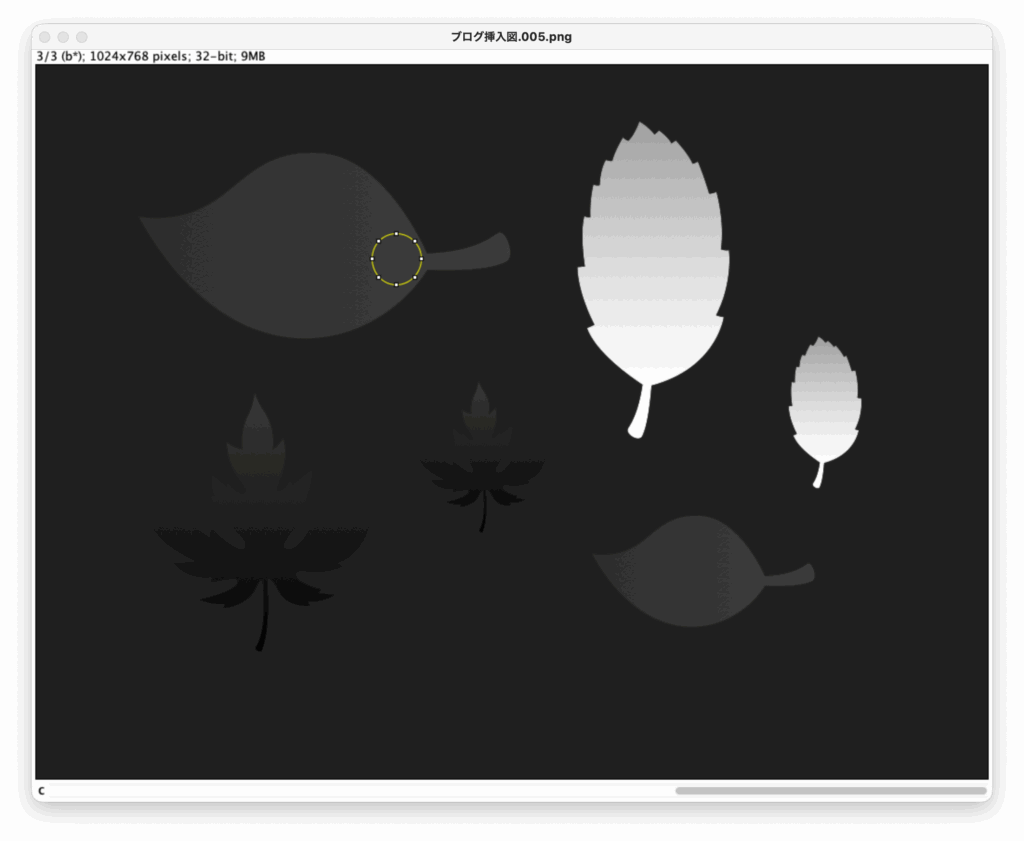
Task: Click the upper-left handle of the circular selection
Action: pyautogui.click(x=379, y=241)
